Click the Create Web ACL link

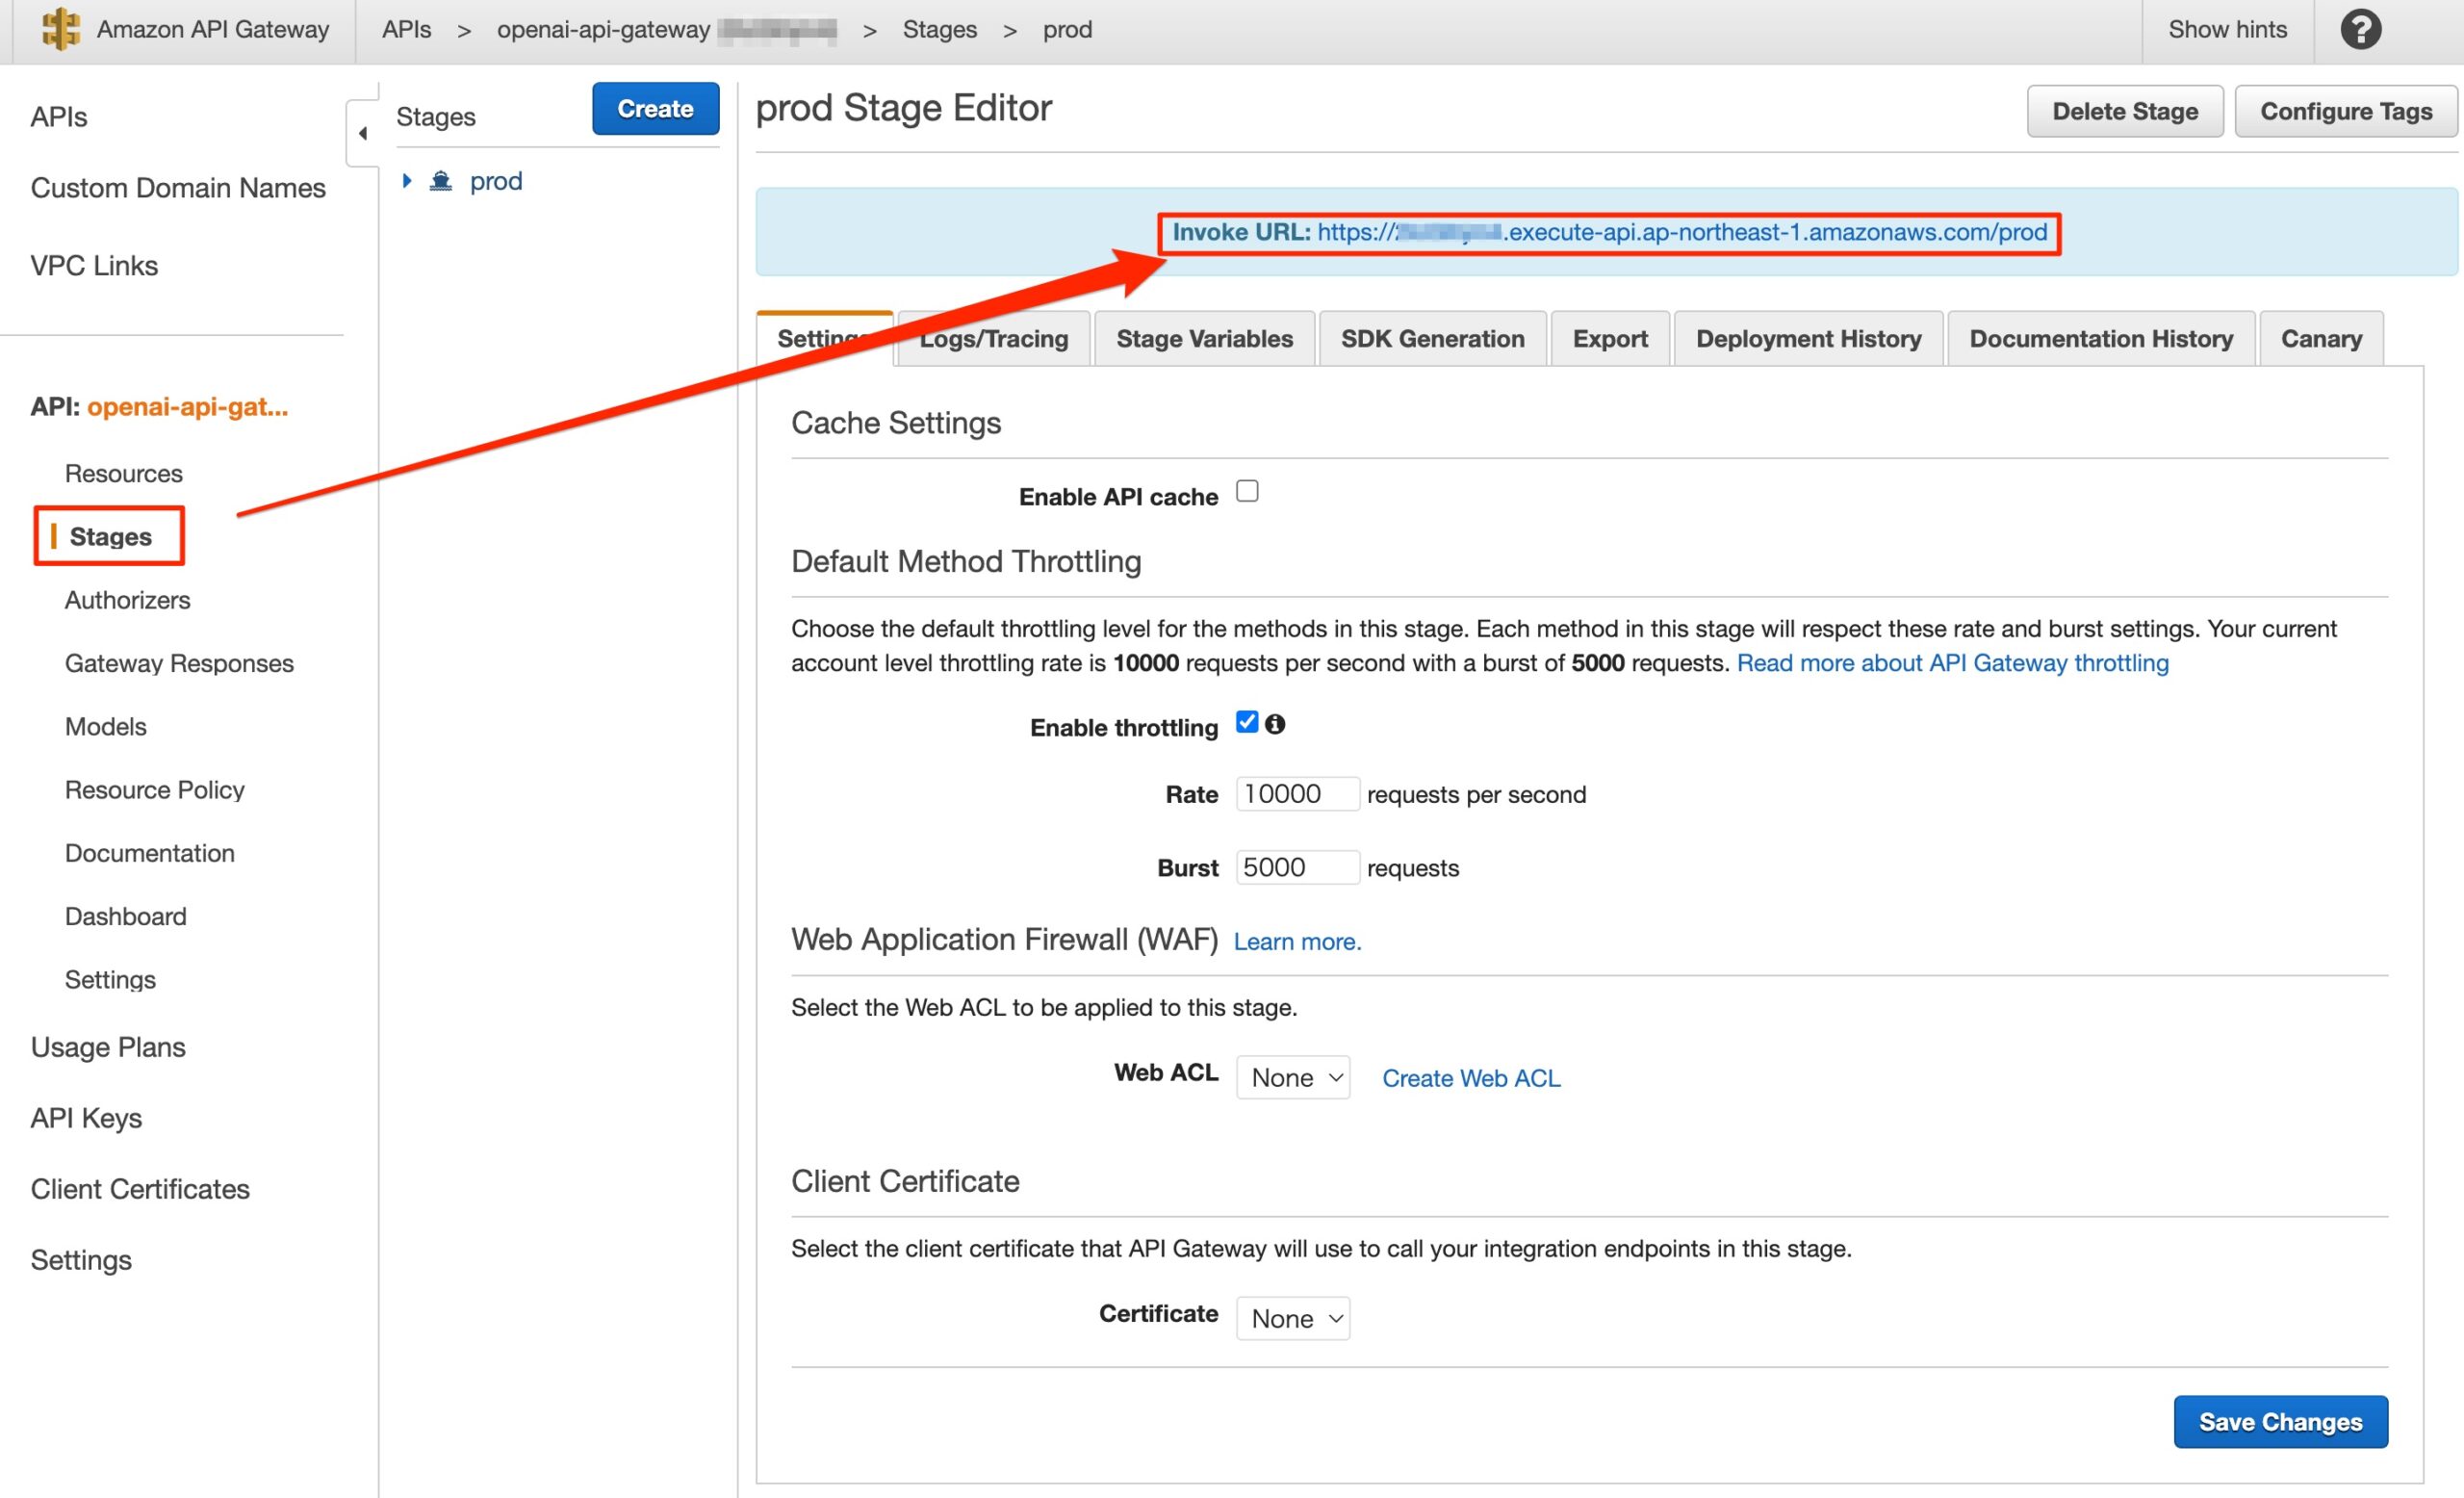click(x=1471, y=1078)
